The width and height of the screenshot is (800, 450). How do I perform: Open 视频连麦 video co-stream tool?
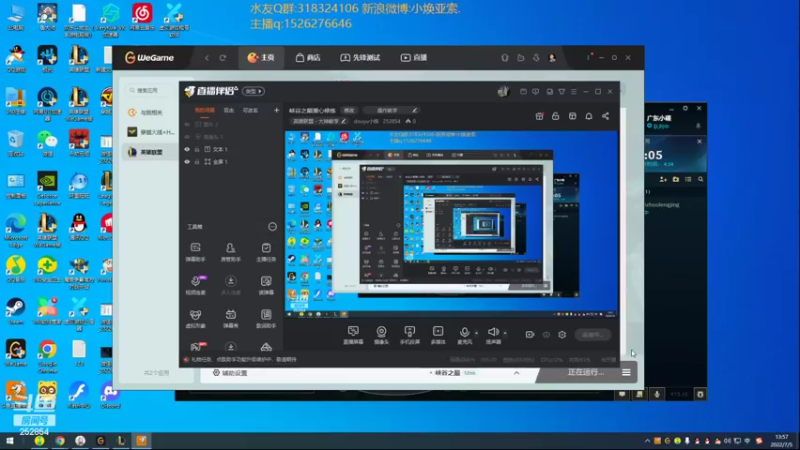(x=195, y=285)
